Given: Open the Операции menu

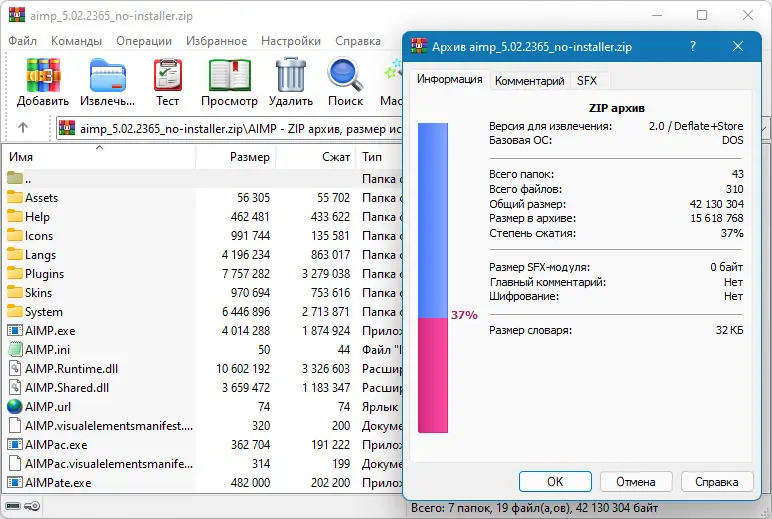Looking at the screenshot, I should 144,41.
